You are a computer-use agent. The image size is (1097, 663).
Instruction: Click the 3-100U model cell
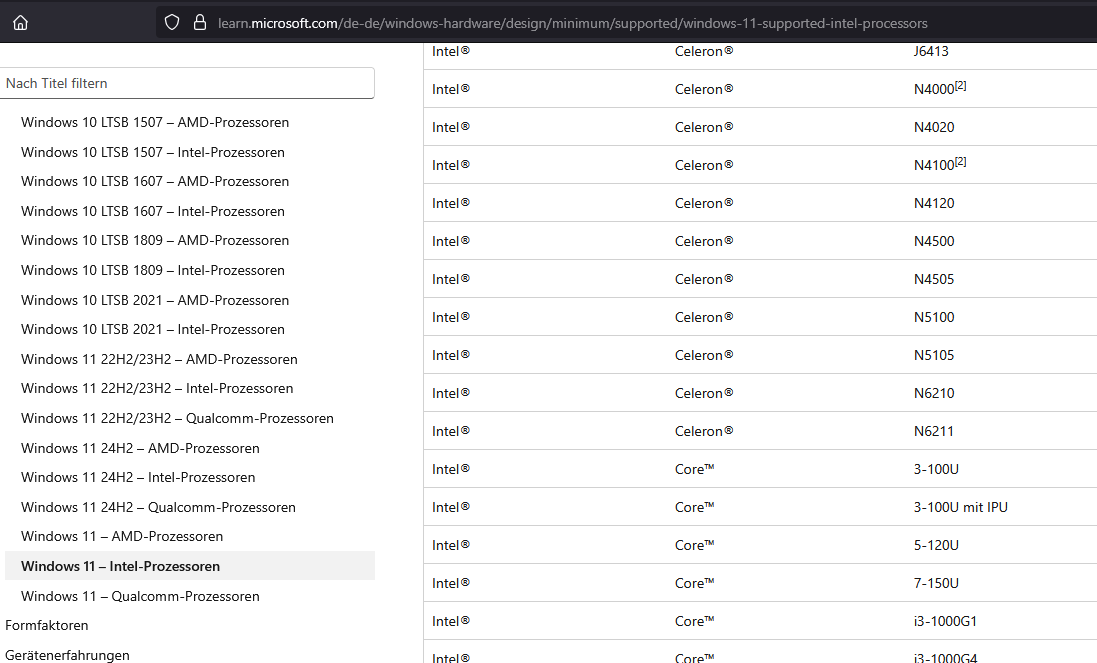pos(936,469)
